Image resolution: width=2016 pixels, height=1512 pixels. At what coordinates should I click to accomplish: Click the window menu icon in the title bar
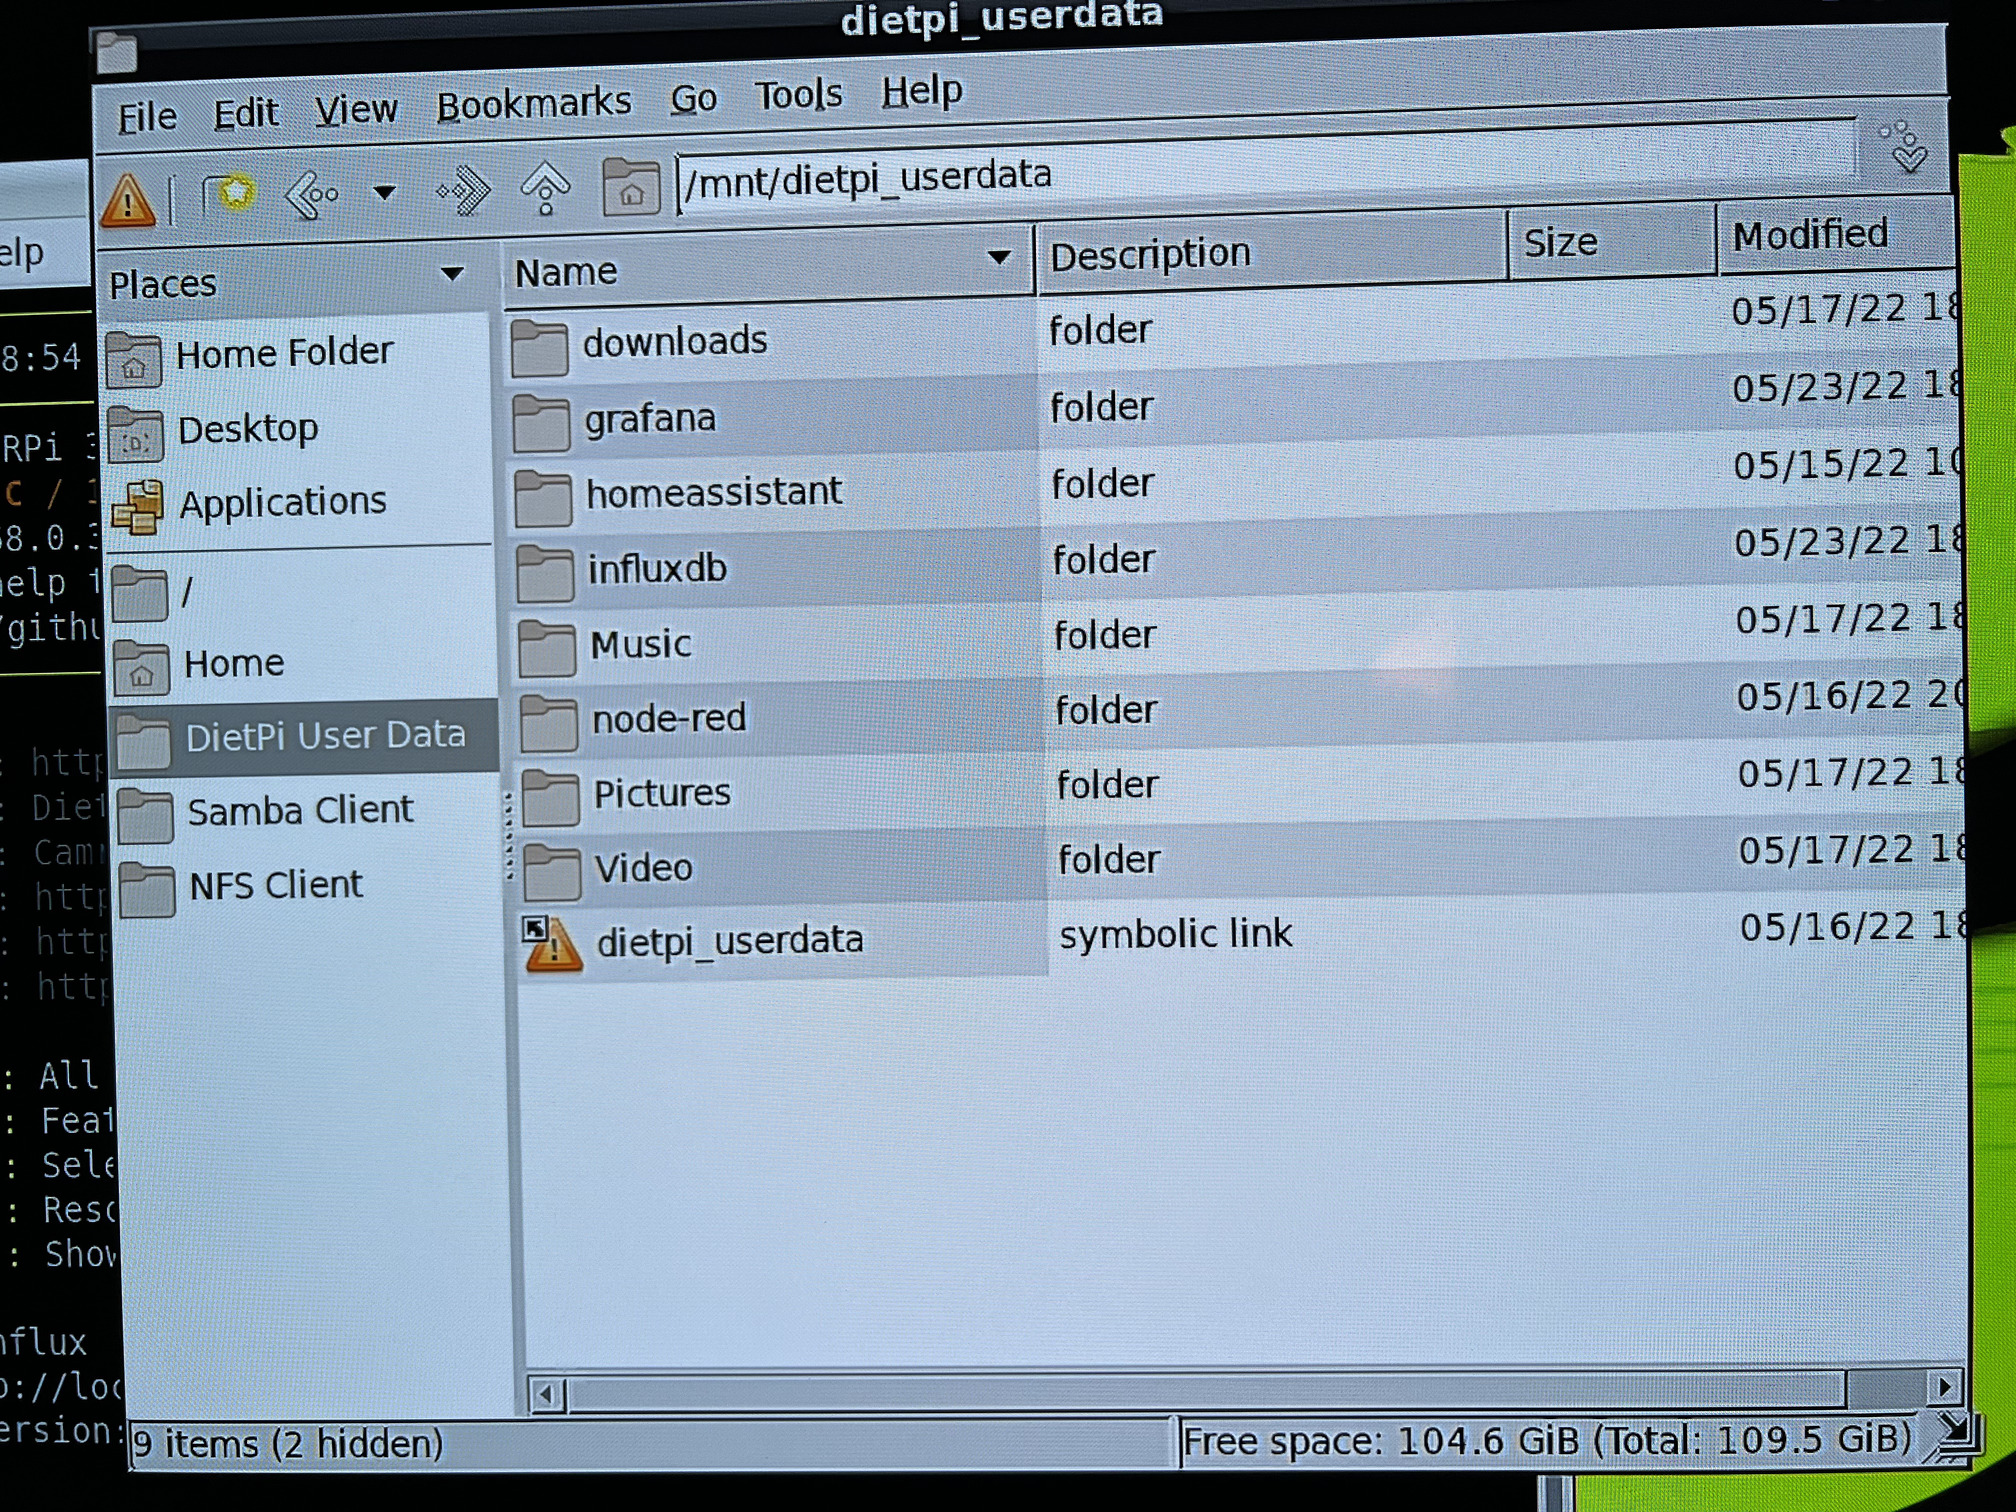point(117,53)
